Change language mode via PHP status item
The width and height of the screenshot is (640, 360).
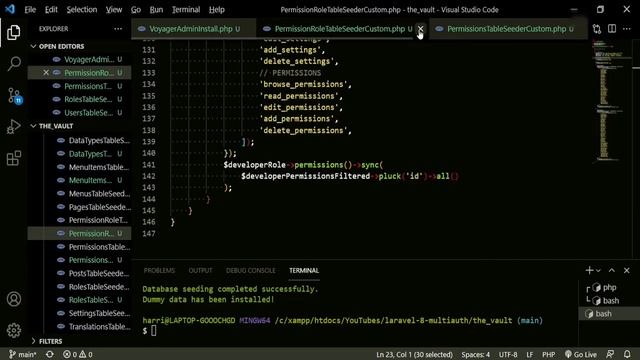[549, 354]
